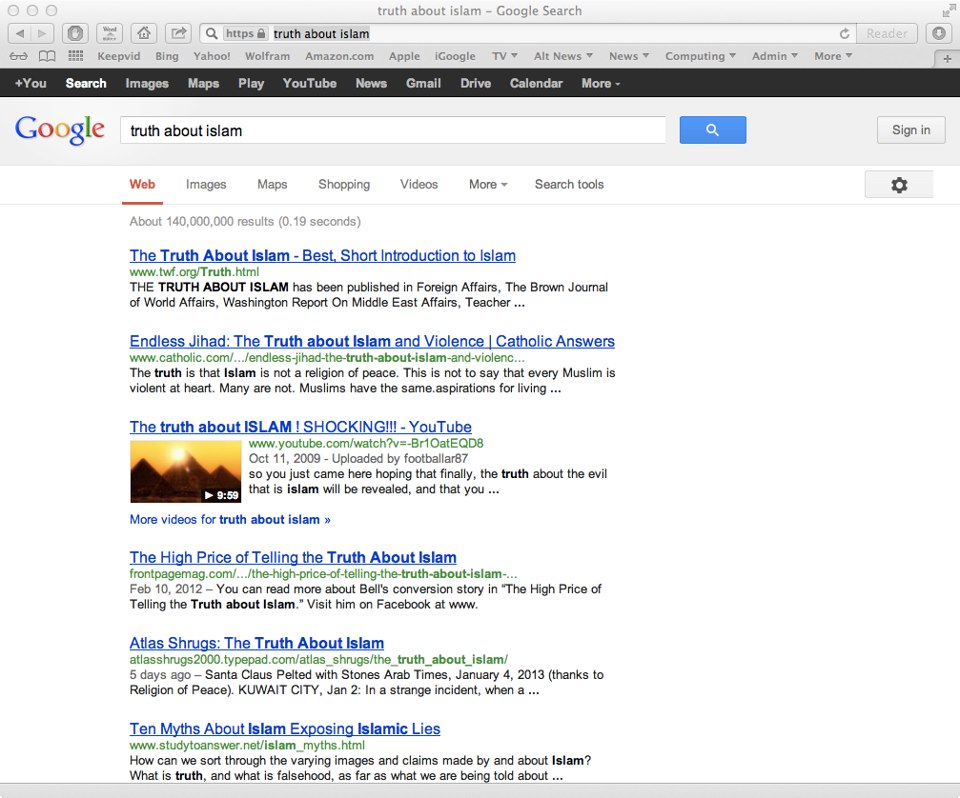Viewport: 960px width, 798px height.
Task: Open the Bing bookmark
Action: tap(167, 56)
